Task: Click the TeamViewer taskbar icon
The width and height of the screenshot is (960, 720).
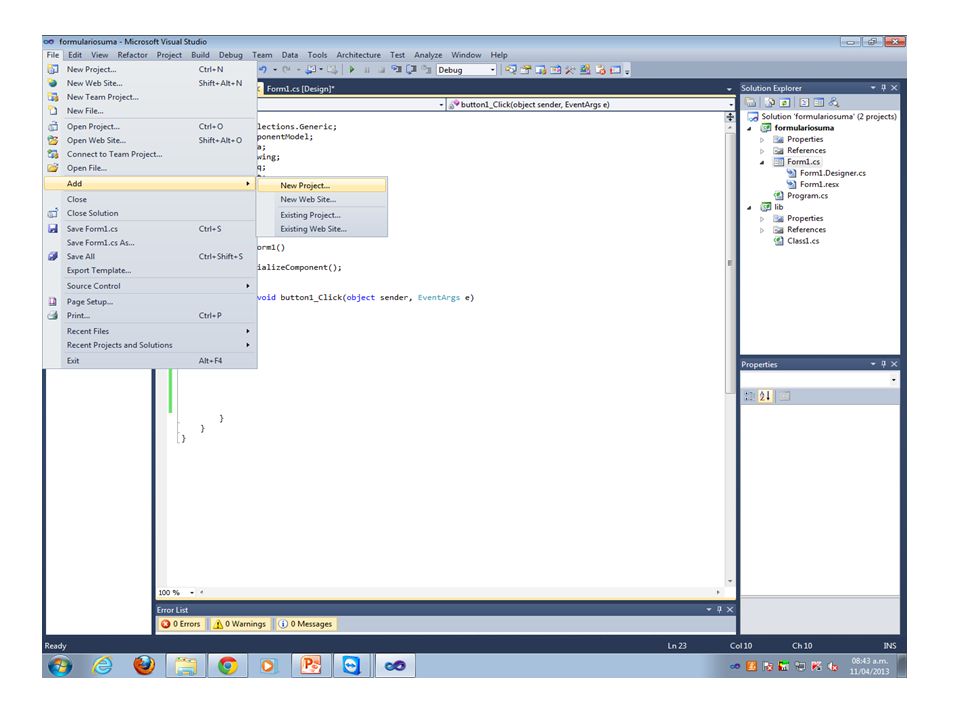Action: [x=352, y=666]
